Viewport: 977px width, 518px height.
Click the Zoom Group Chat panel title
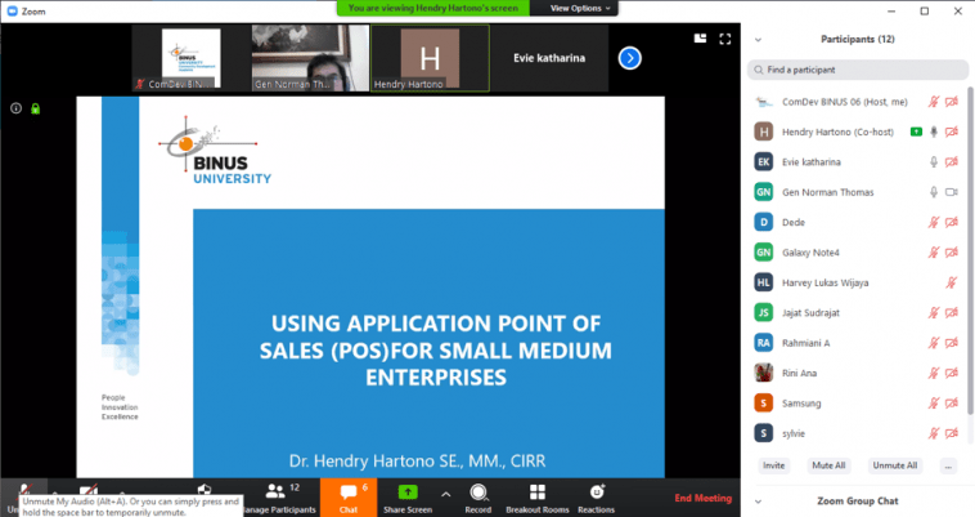coord(857,501)
